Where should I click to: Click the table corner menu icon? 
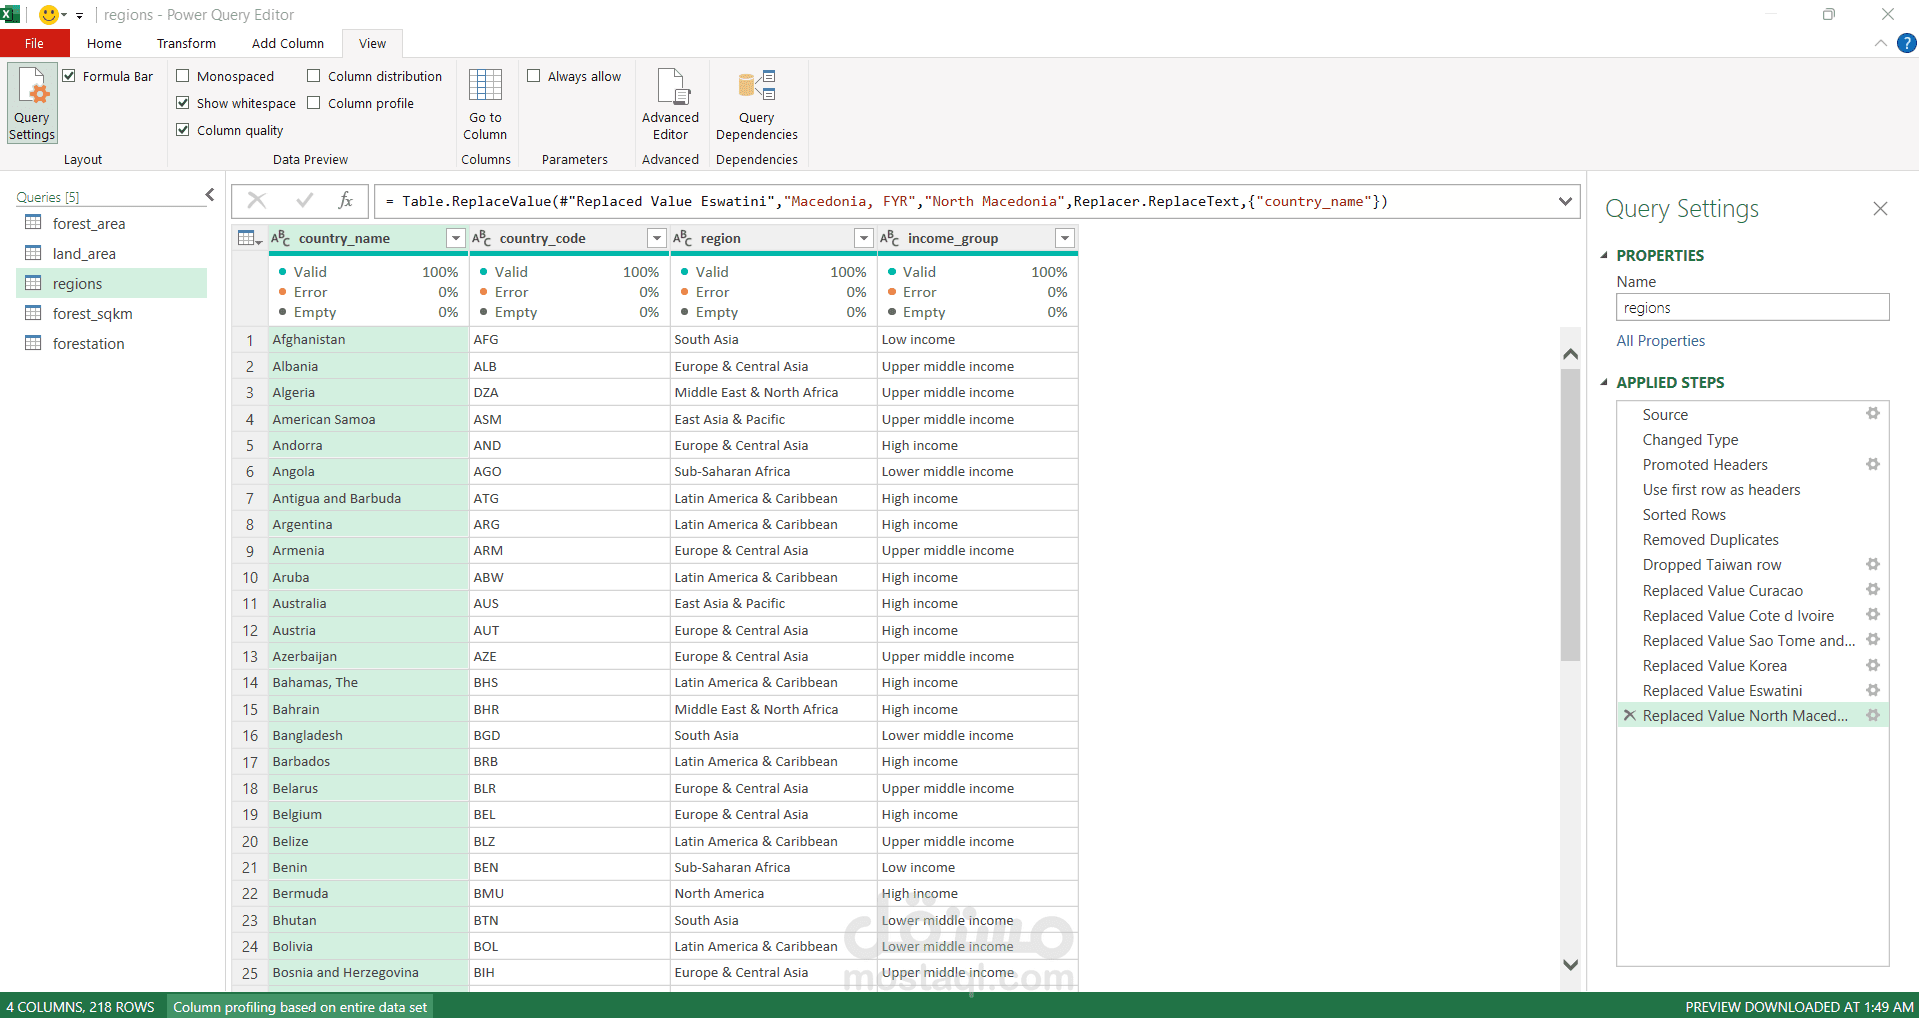pos(248,238)
